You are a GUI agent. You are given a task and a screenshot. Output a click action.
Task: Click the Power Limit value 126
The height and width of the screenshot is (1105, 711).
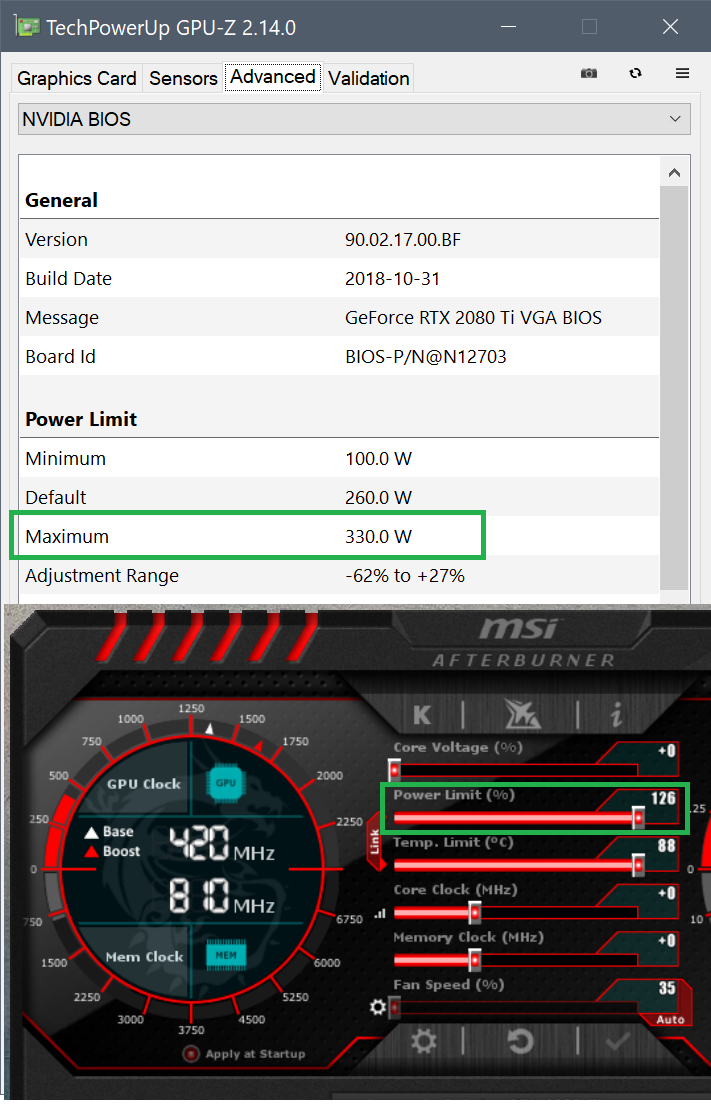click(x=663, y=798)
